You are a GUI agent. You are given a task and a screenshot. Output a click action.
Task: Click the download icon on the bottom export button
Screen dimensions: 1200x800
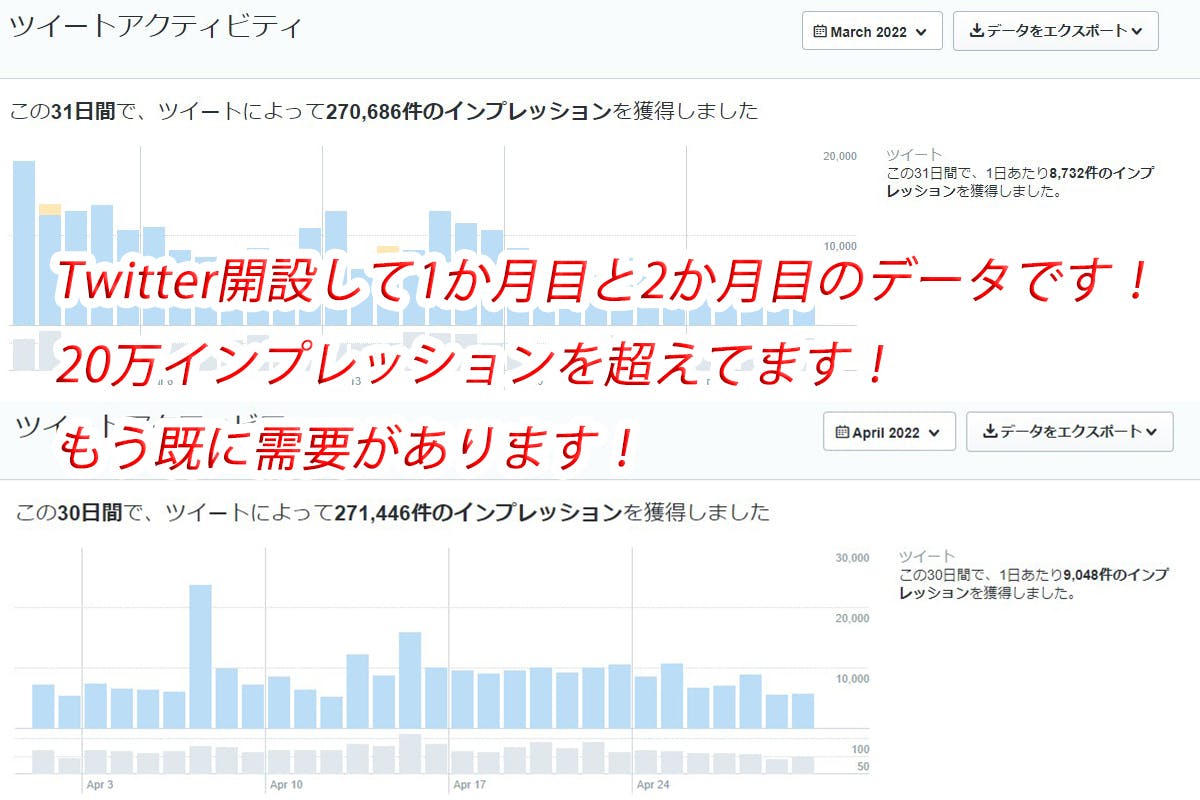[990, 432]
